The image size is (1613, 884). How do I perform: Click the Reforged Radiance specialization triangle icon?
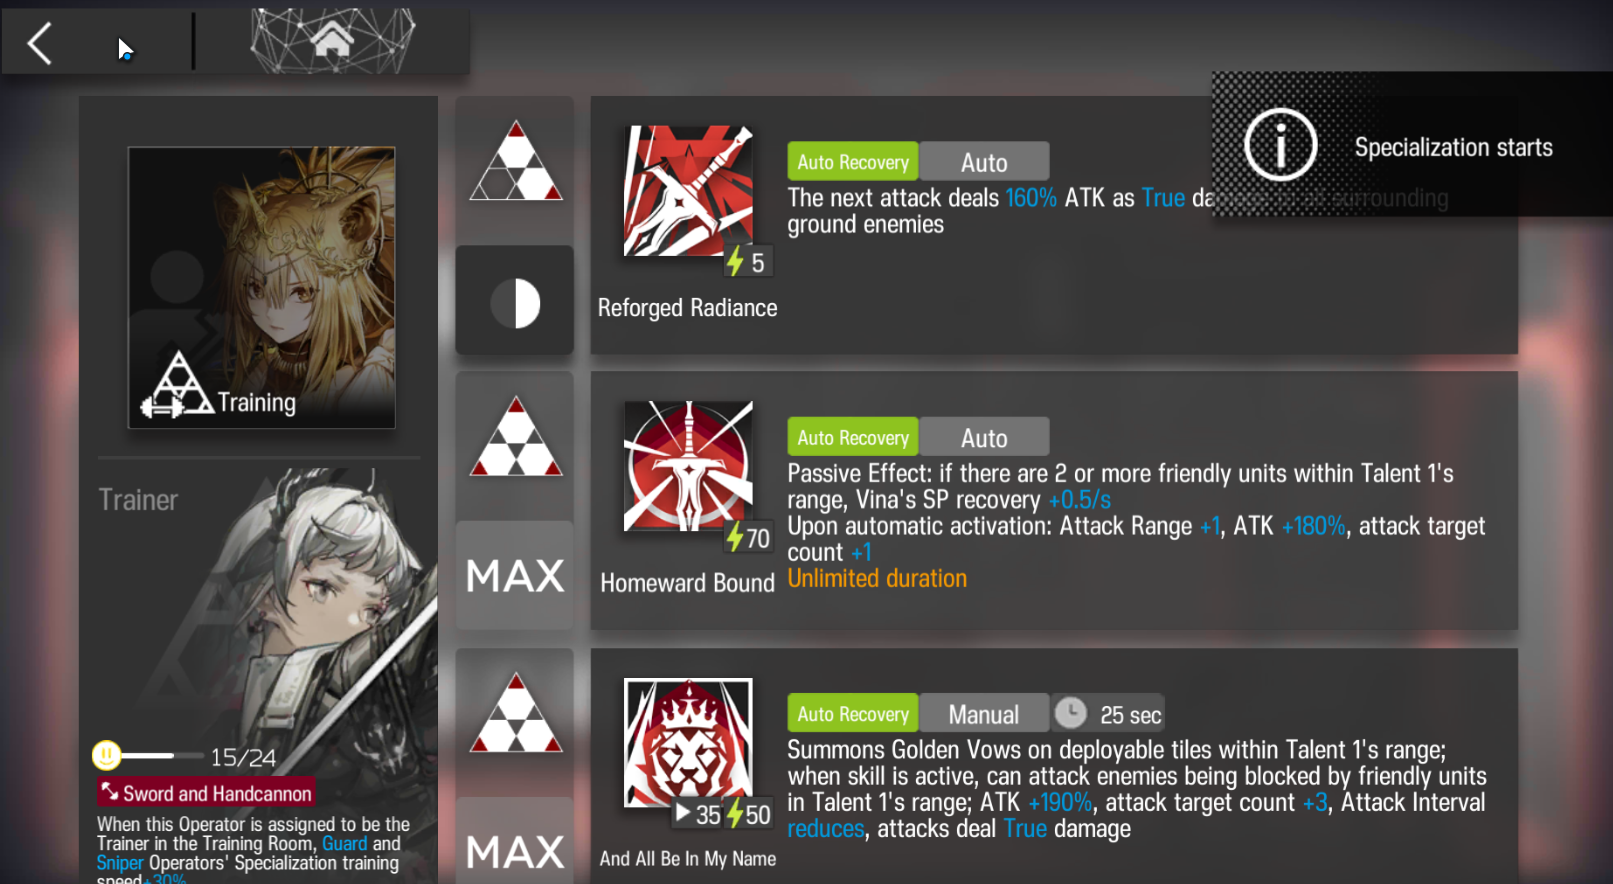pos(516,161)
